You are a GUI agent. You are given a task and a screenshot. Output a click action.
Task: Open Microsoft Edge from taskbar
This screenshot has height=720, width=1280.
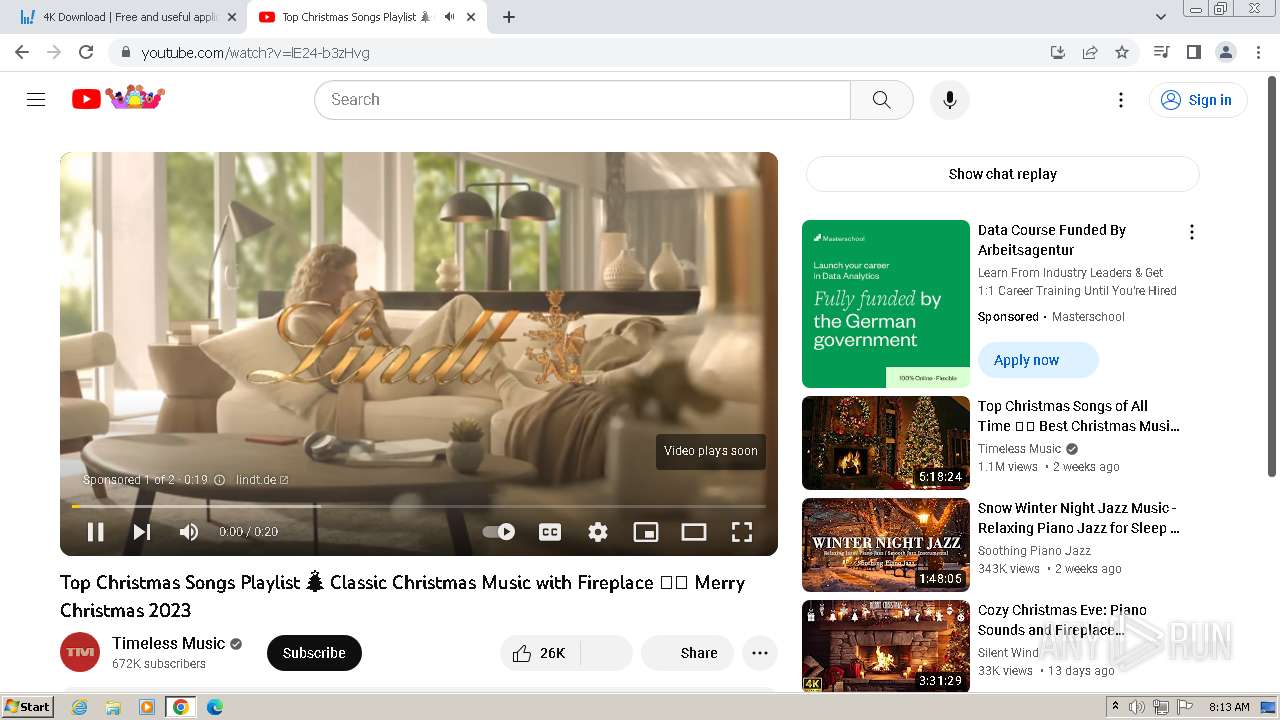point(215,707)
